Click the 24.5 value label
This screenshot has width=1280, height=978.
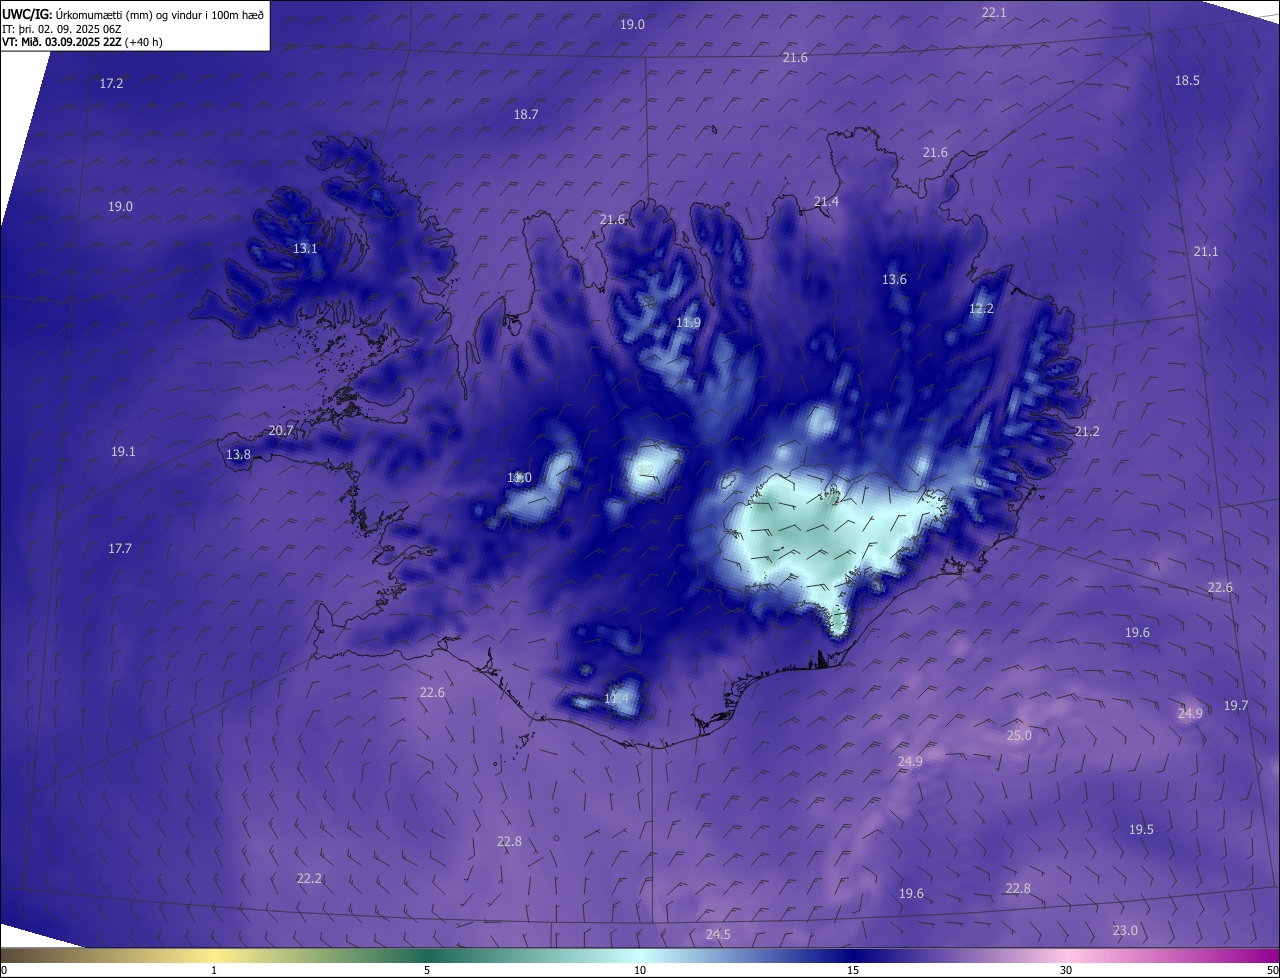click(718, 934)
